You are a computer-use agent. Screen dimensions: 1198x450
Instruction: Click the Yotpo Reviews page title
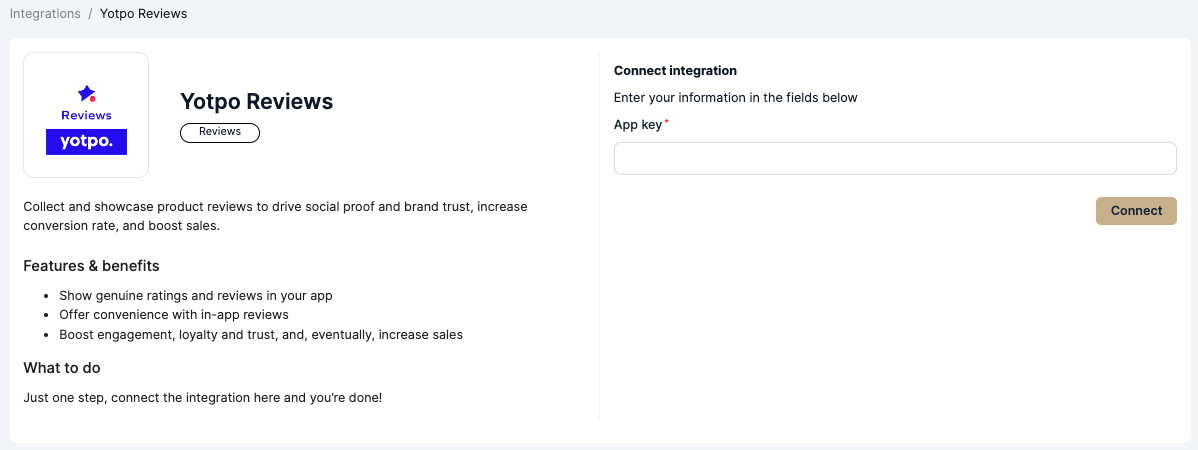pyautogui.click(x=256, y=101)
